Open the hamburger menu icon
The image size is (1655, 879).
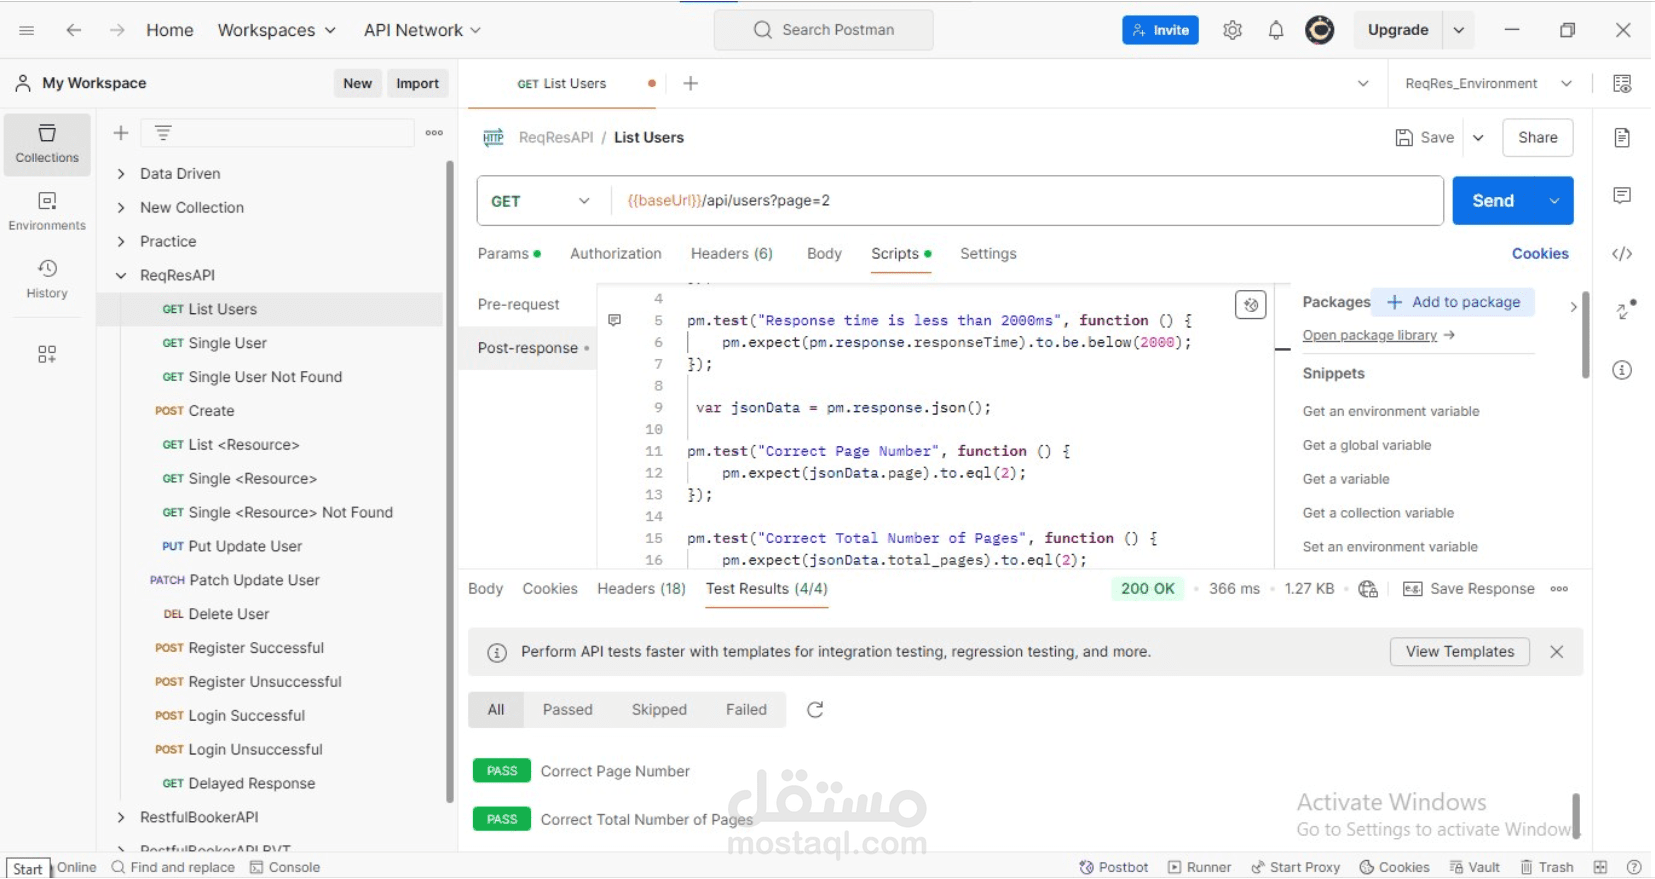click(x=27, y=30)
